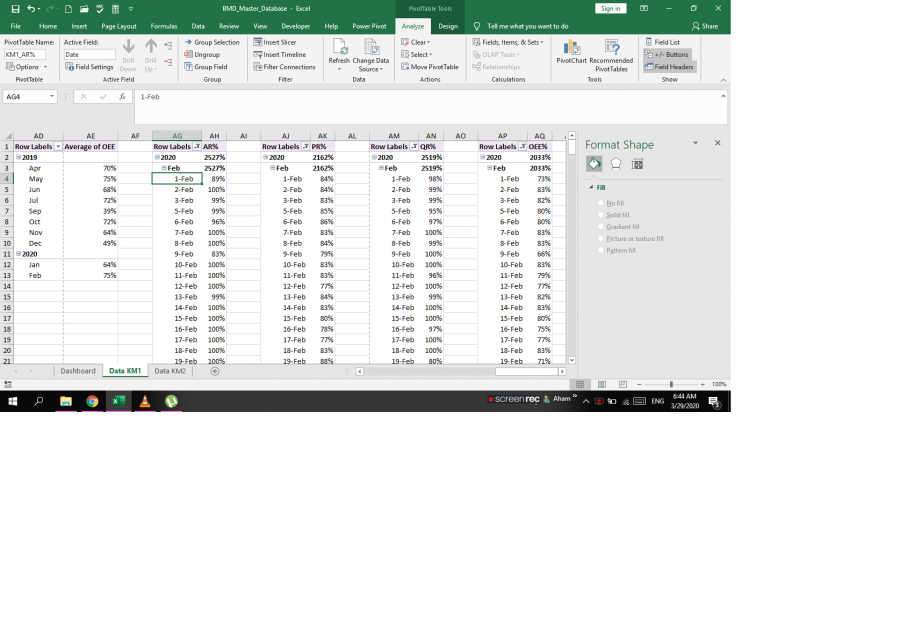Choose No fill option
This screenshot has width=900, height=618.
[611, 203]
